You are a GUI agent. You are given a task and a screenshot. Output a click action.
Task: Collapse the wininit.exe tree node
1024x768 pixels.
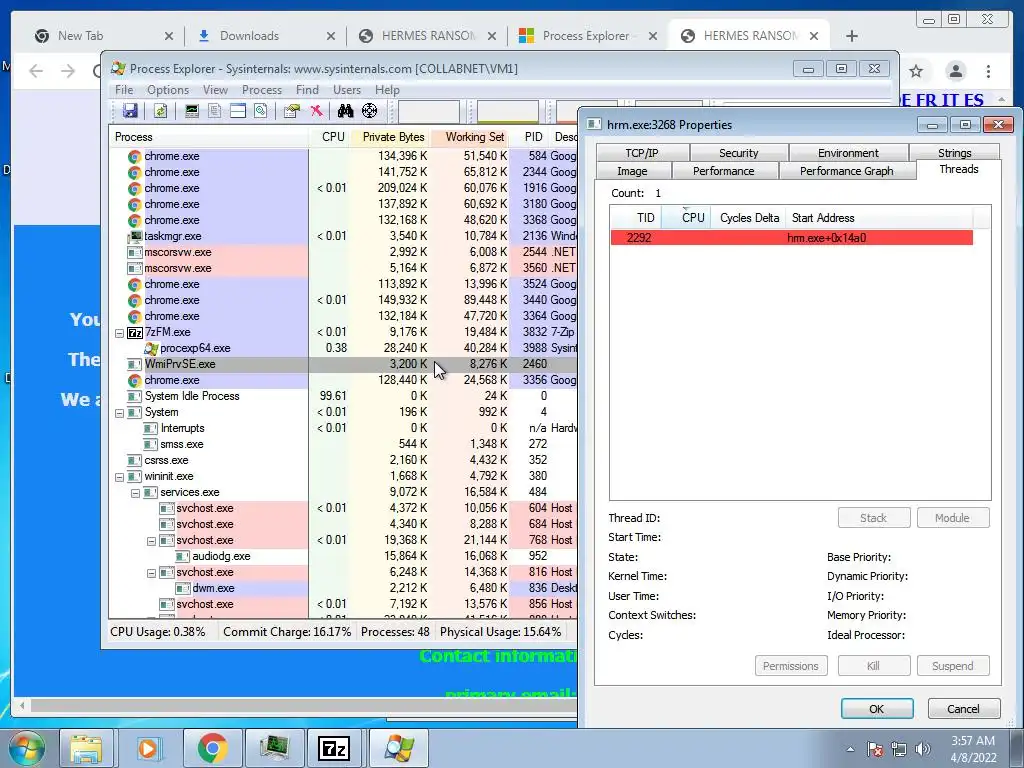click(x=120, y=477)
